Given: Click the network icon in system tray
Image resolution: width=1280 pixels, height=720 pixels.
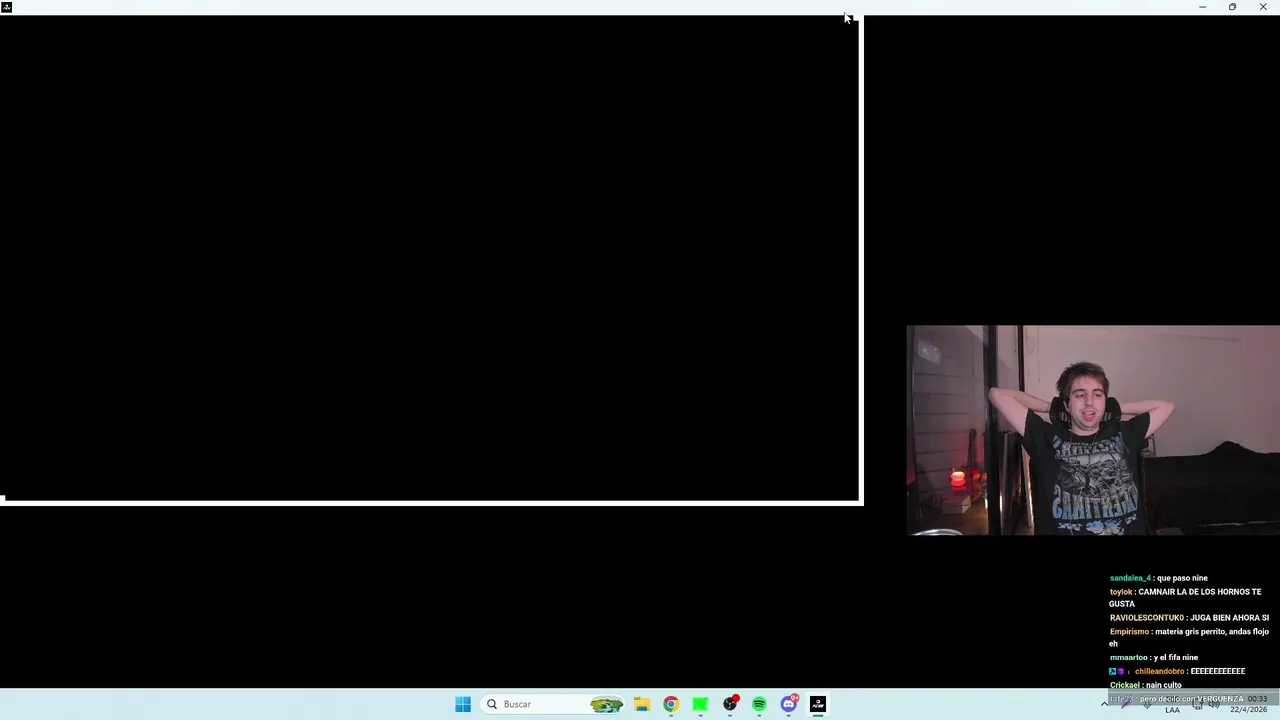Looking at the screenshot, I should pyautogui.click(x=1197, y=704).
